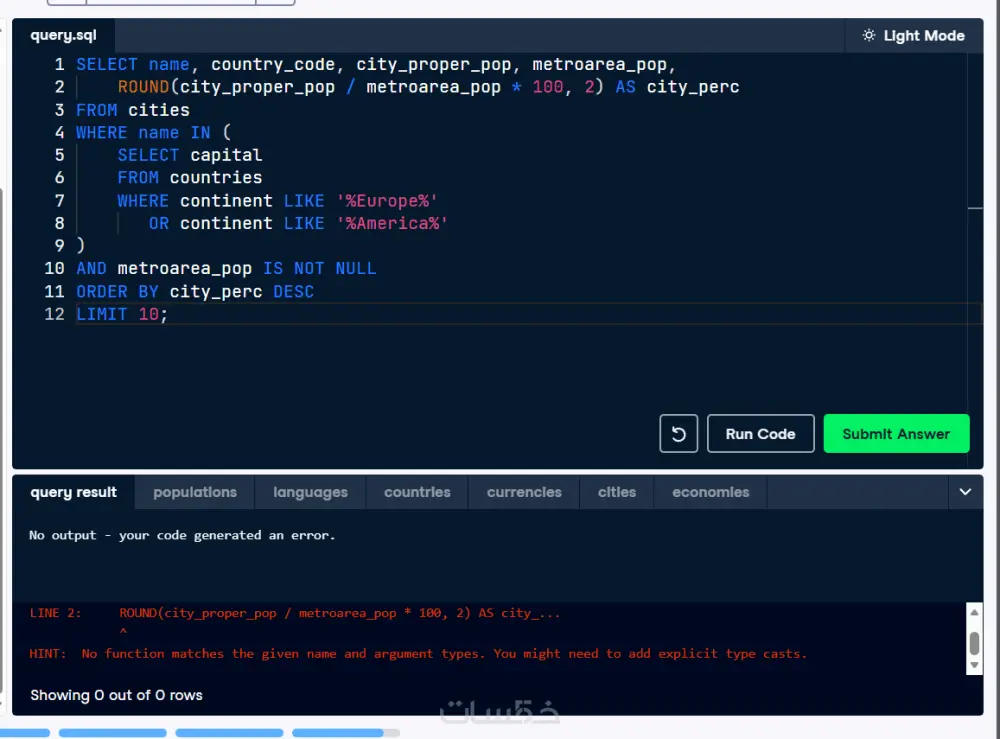The height and width of the screenshot is (739, 1000).
Task: Open the populations table tab
Action: click(195, 492)
